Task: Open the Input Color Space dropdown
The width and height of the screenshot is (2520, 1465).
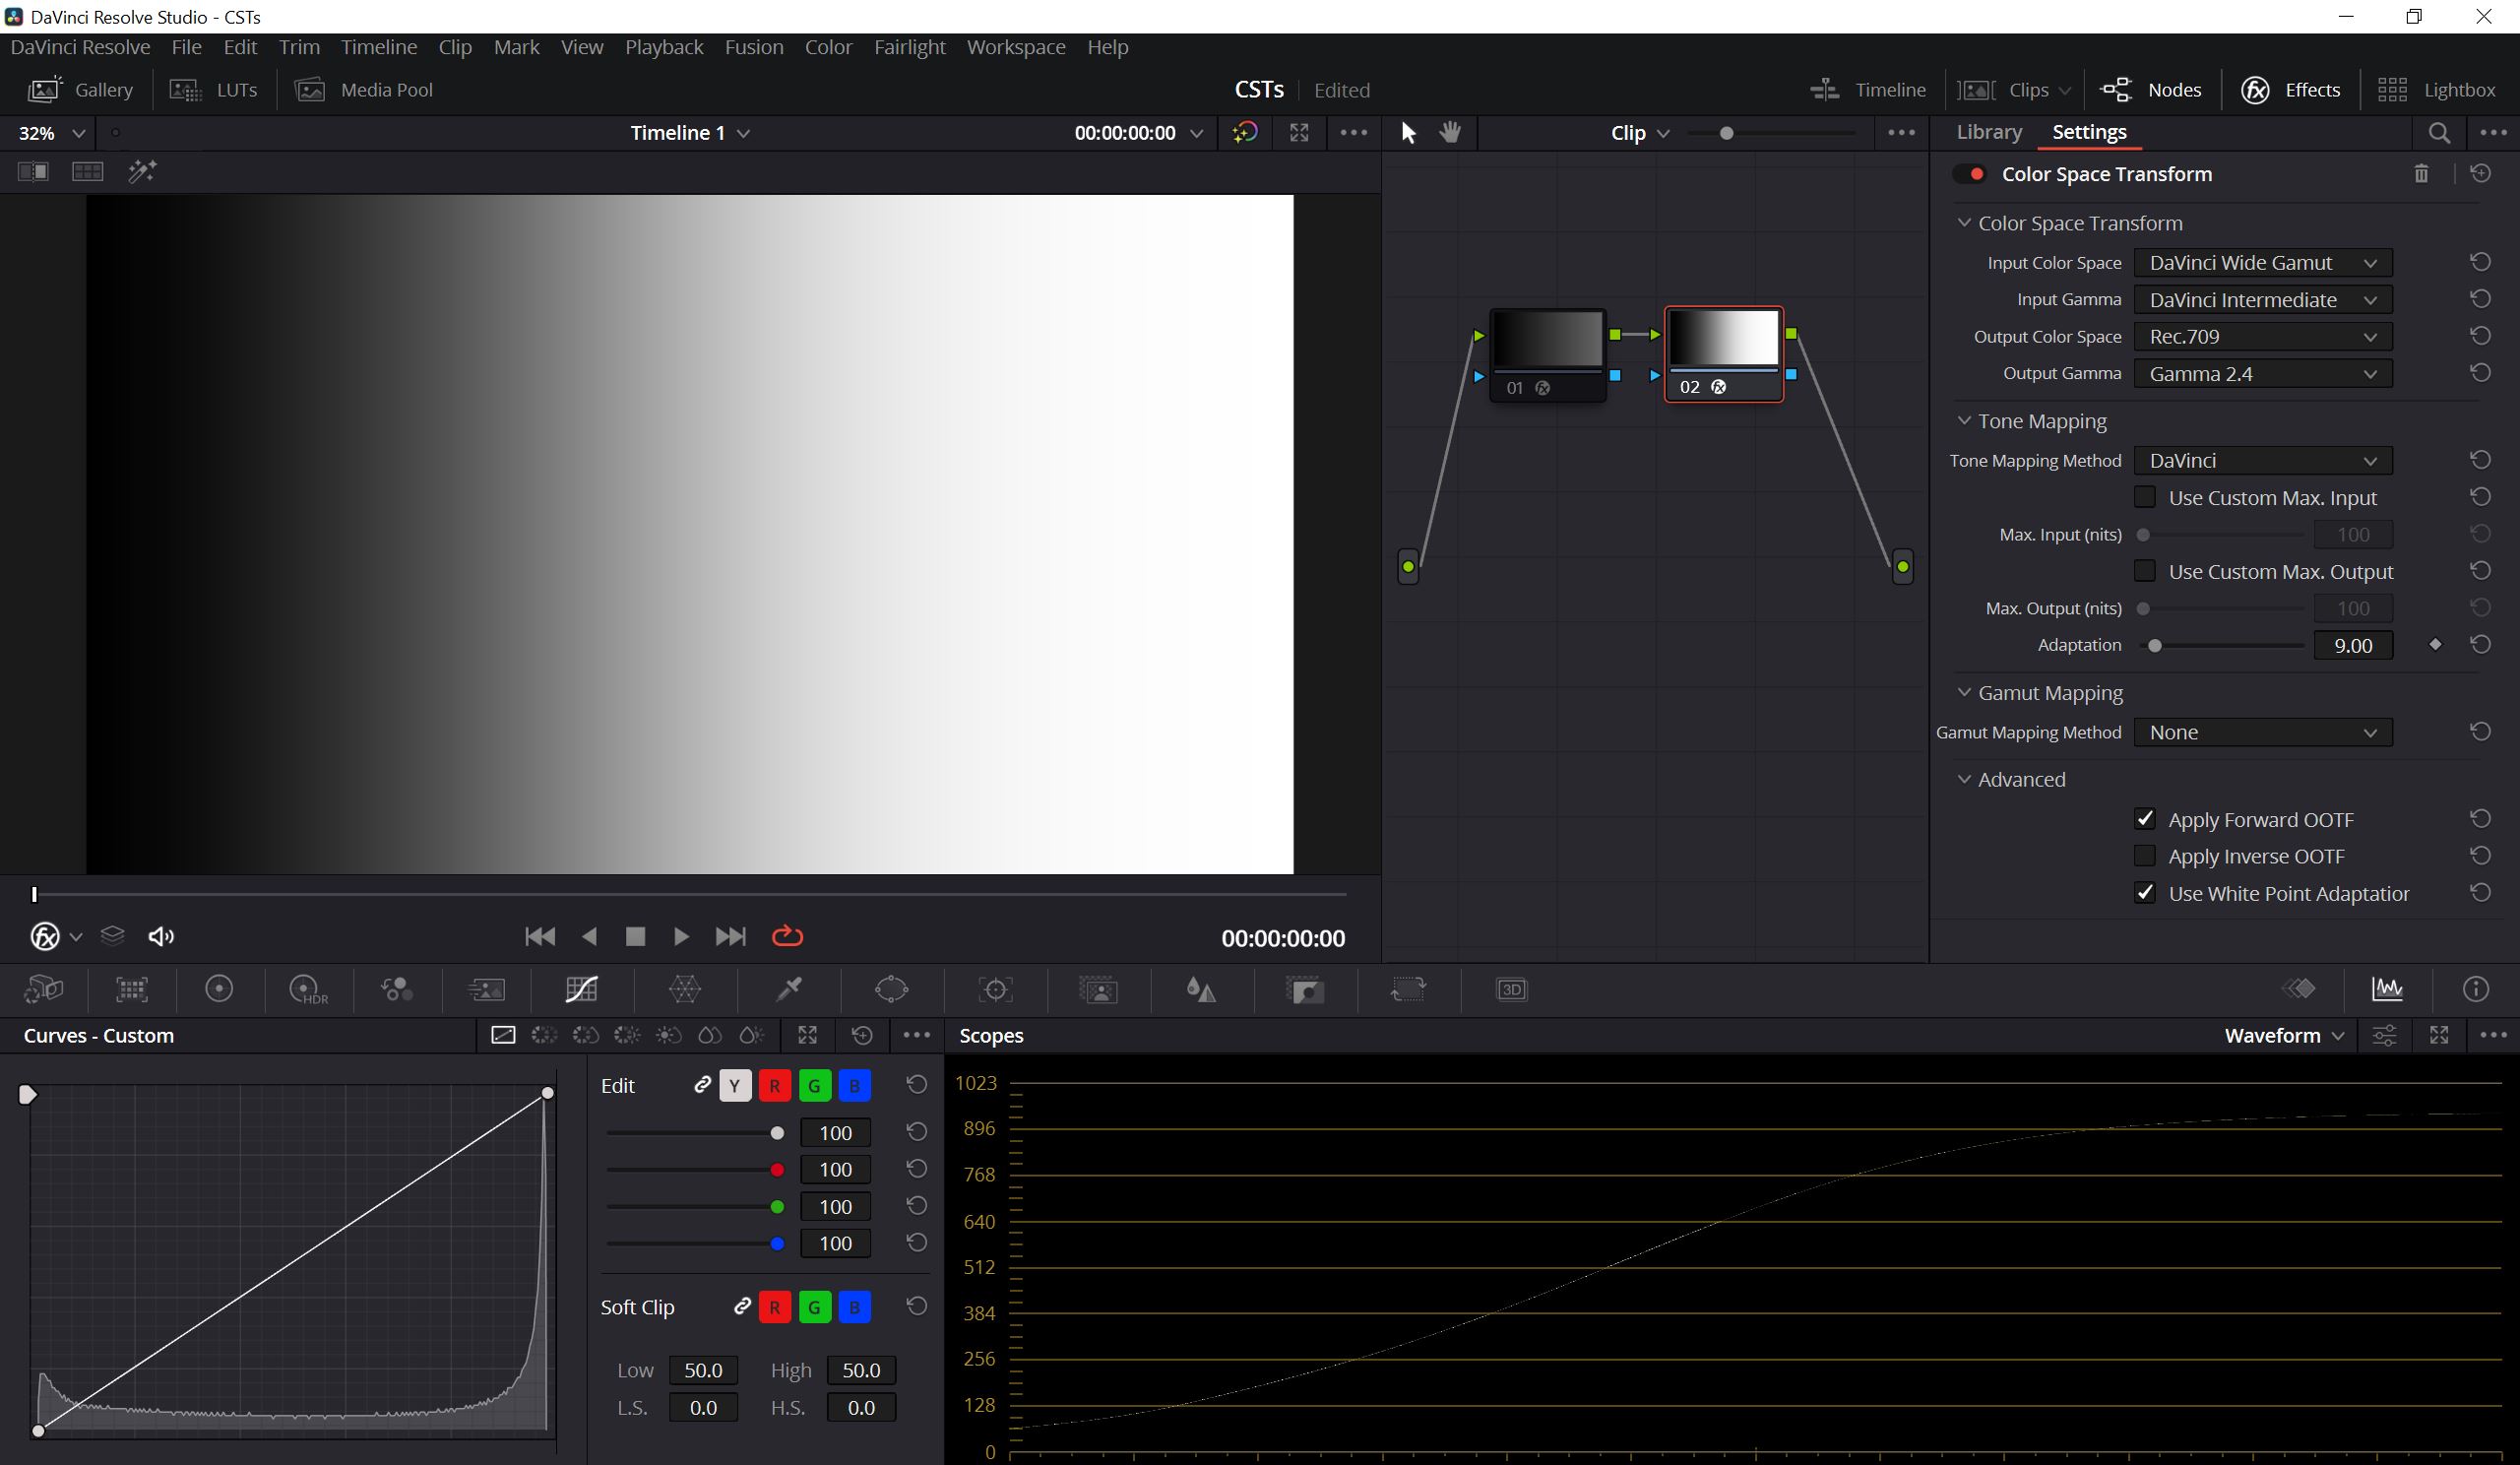Action: click(2263, 263)
